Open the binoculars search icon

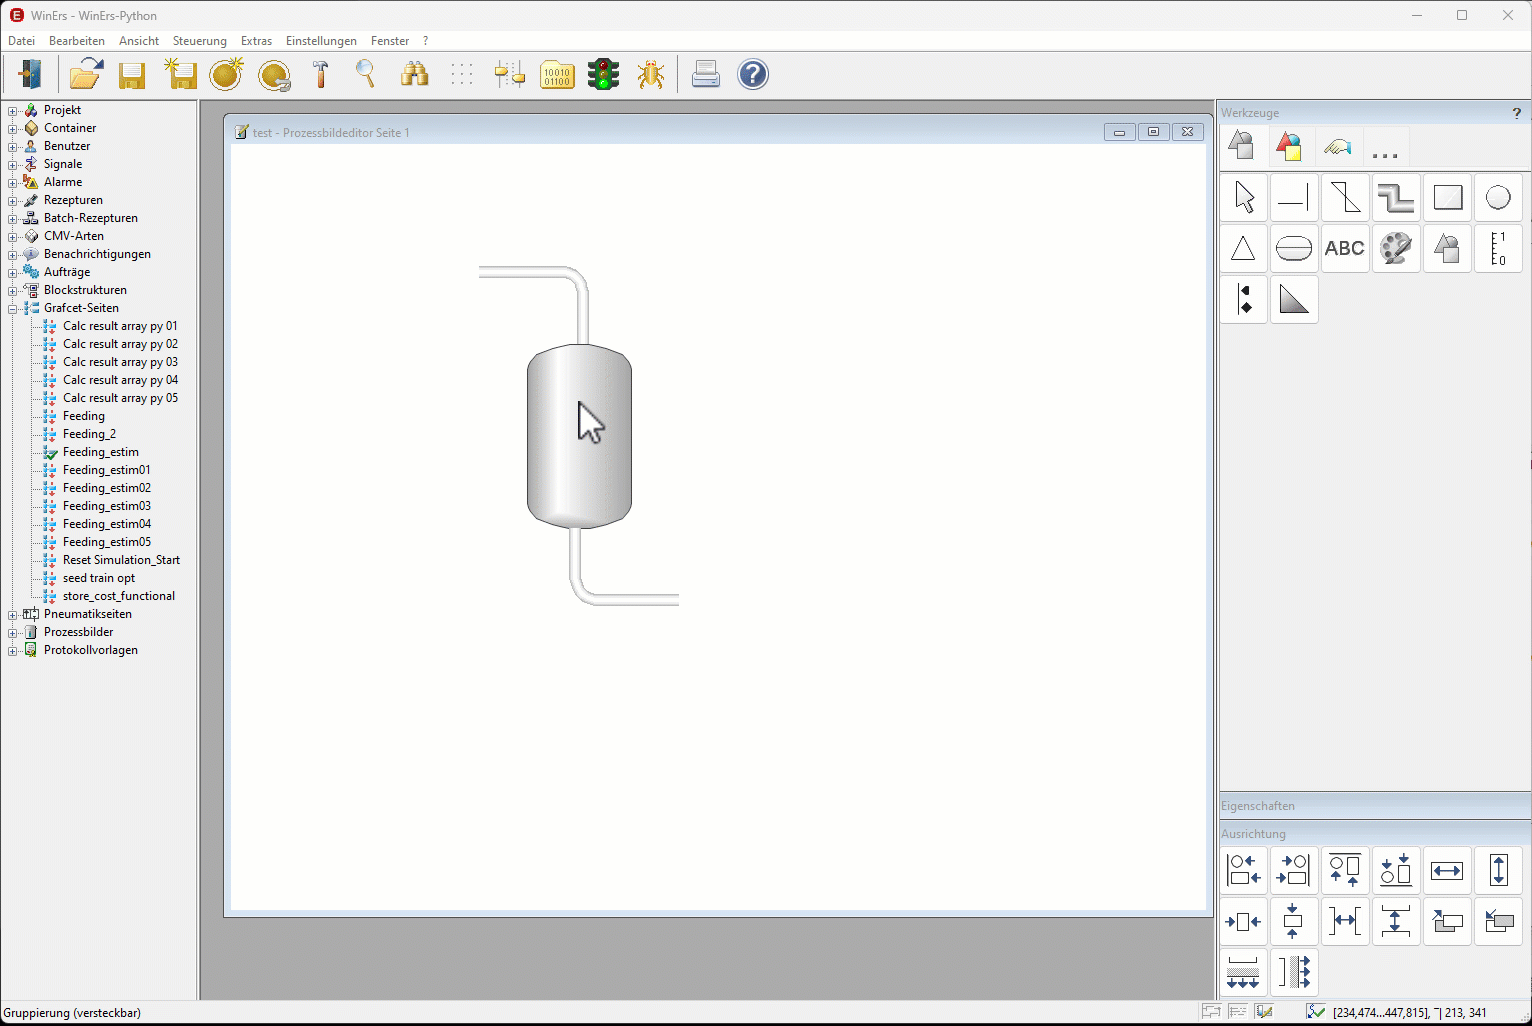414,75
